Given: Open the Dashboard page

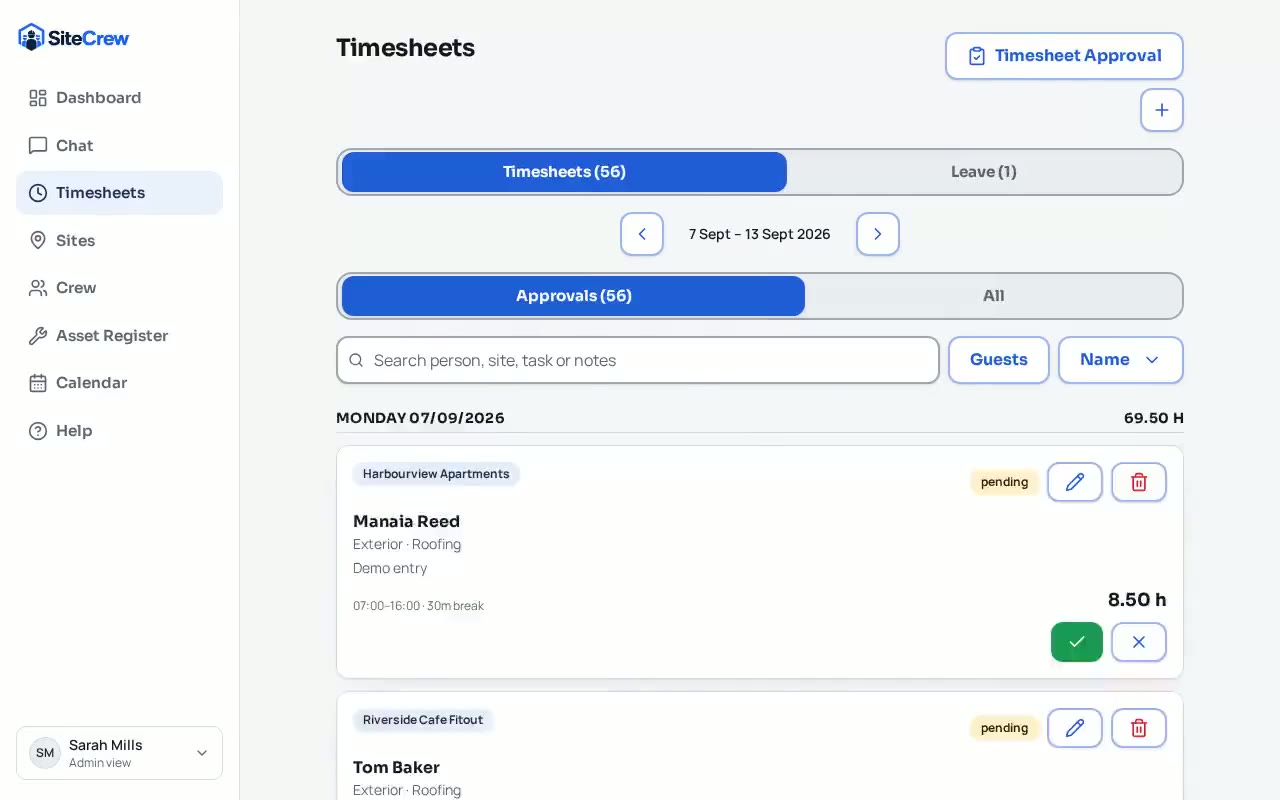Looking at the screenshot, I should [119, 98].
